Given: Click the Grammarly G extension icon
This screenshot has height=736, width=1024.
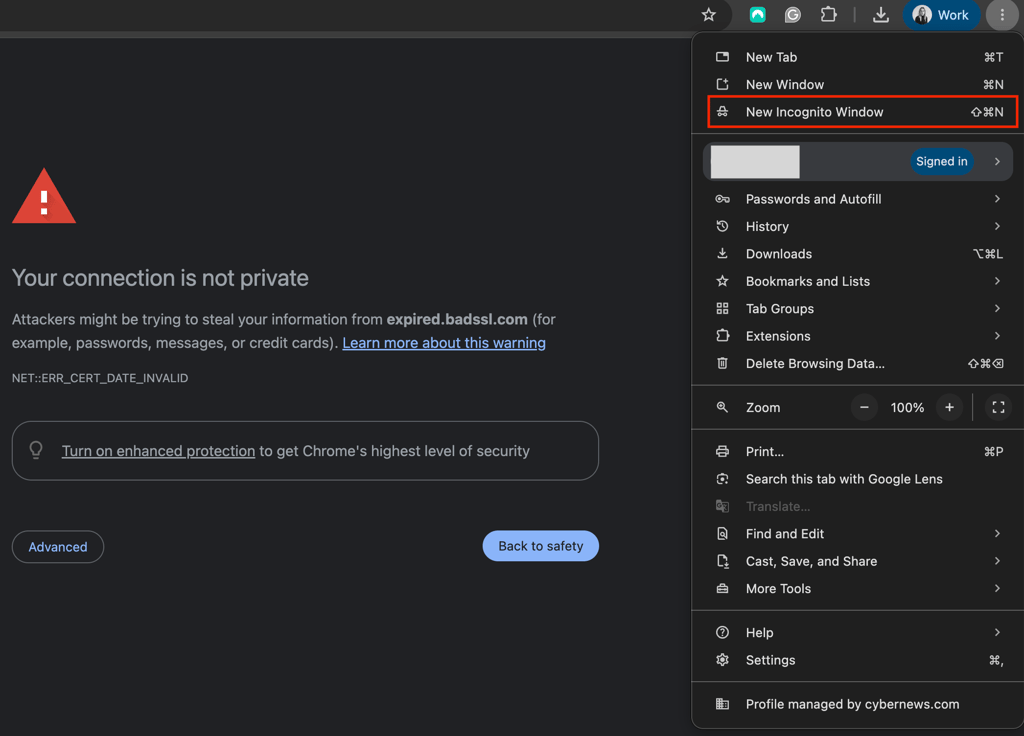Looking at the screenshot, I should [x=793, y=14].
